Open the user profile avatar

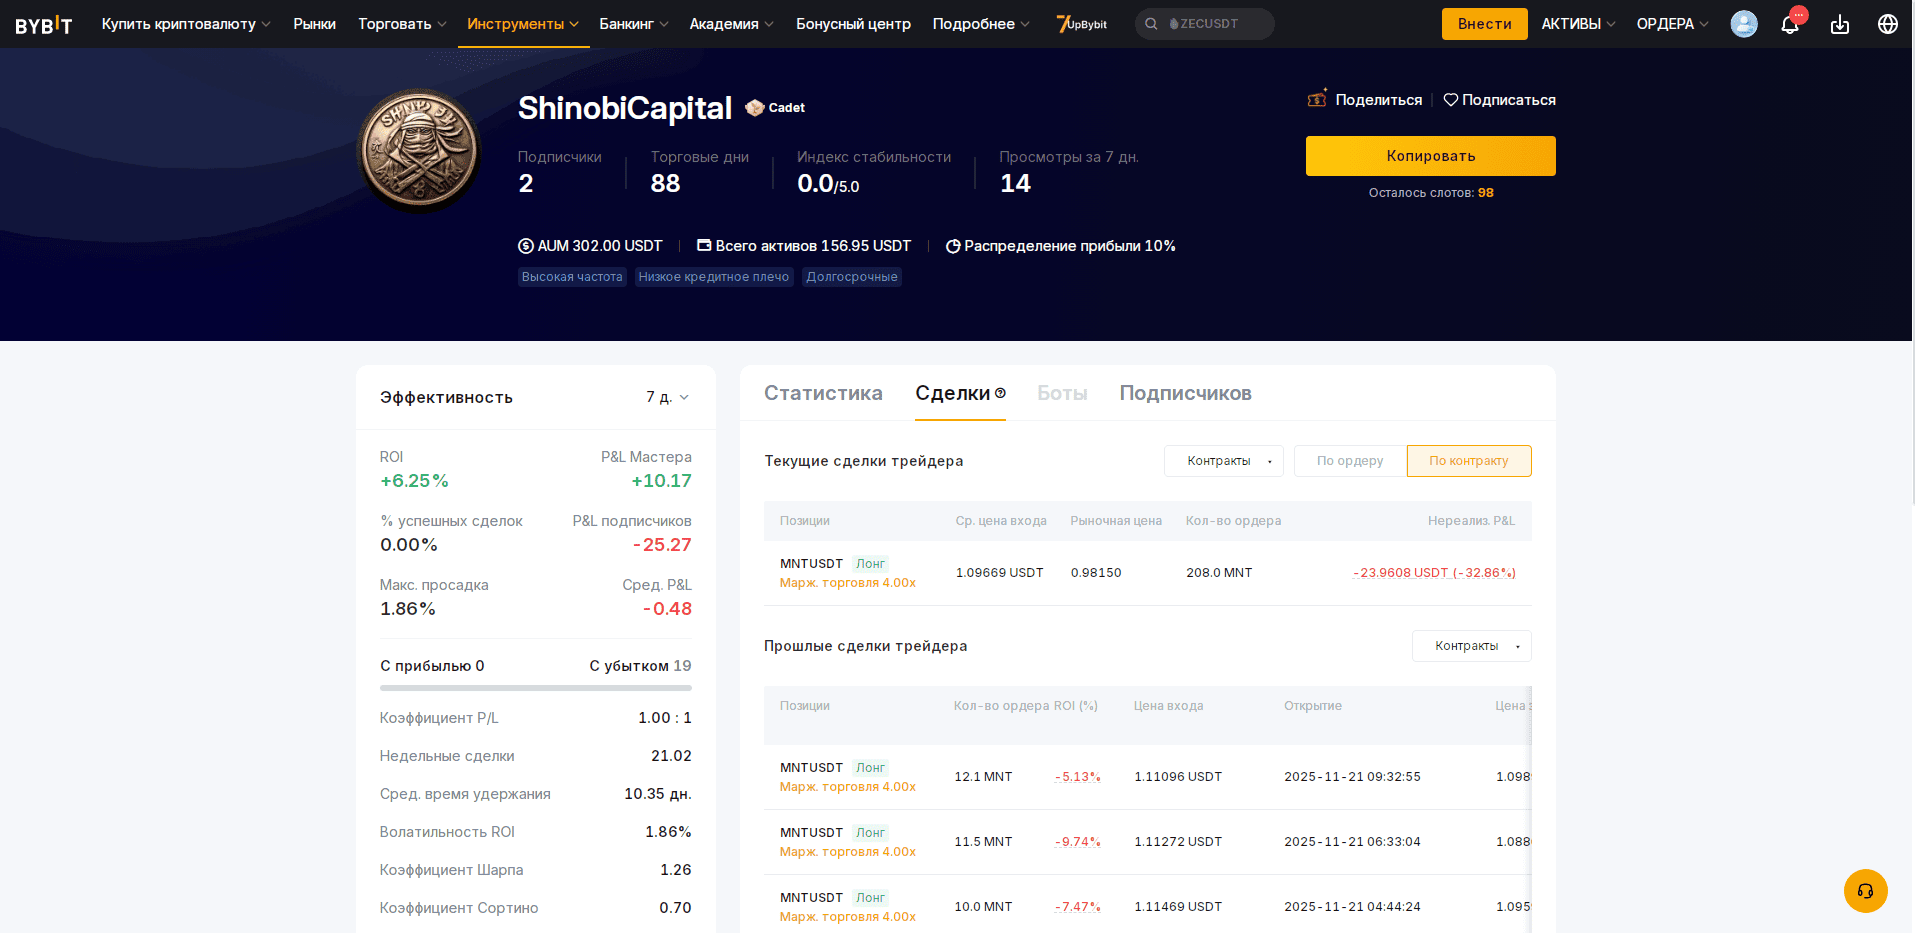click(x=1744, y=24)
